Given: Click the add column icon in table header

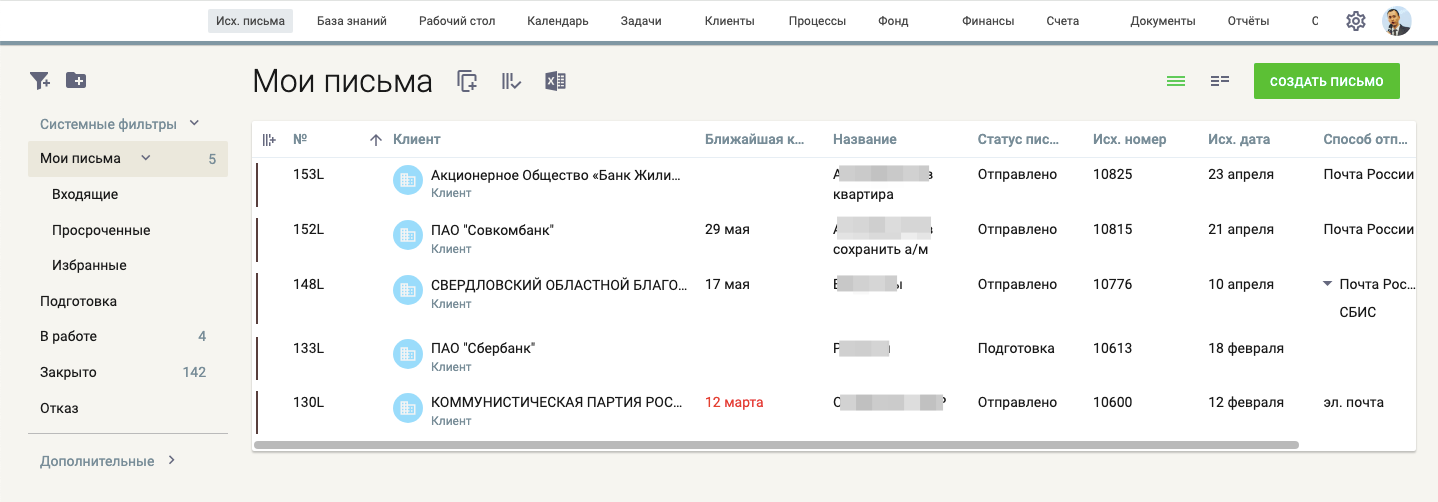Looking at the screenshot, I should click(x=269, y=140).
